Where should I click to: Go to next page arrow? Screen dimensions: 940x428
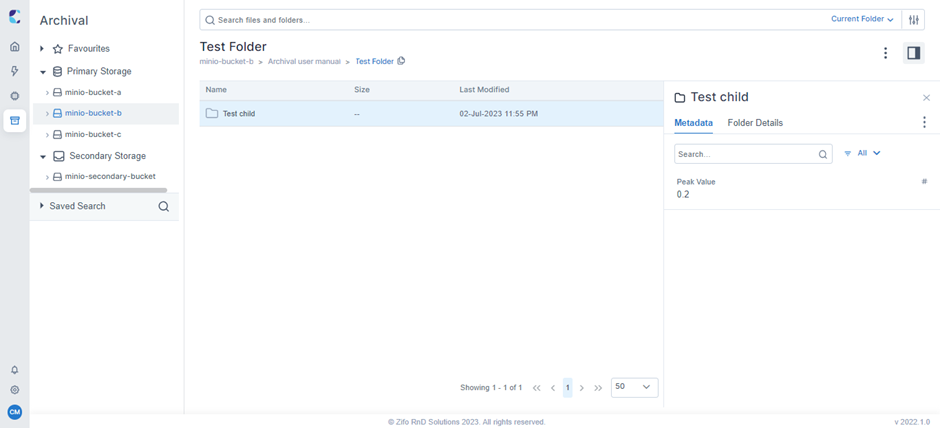point(582,388)
